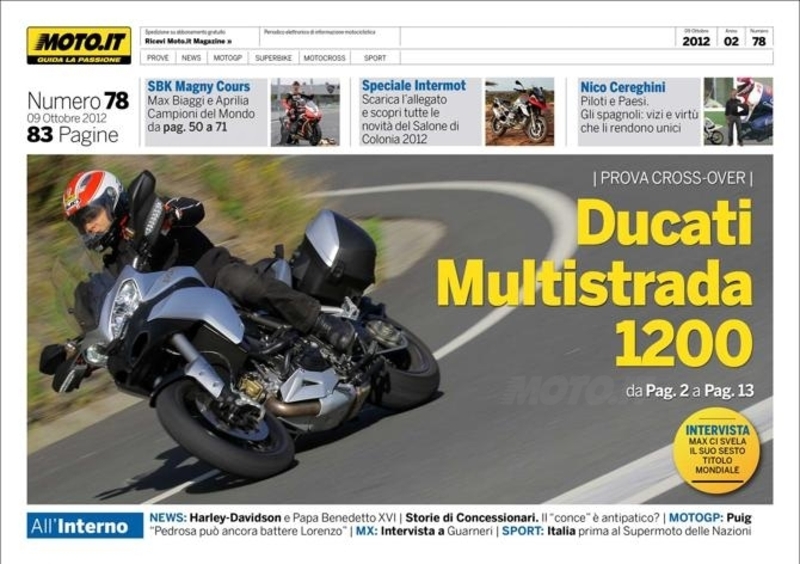Click the 'Numero 78' issue text
800x564 pixels.
[78, 101]
